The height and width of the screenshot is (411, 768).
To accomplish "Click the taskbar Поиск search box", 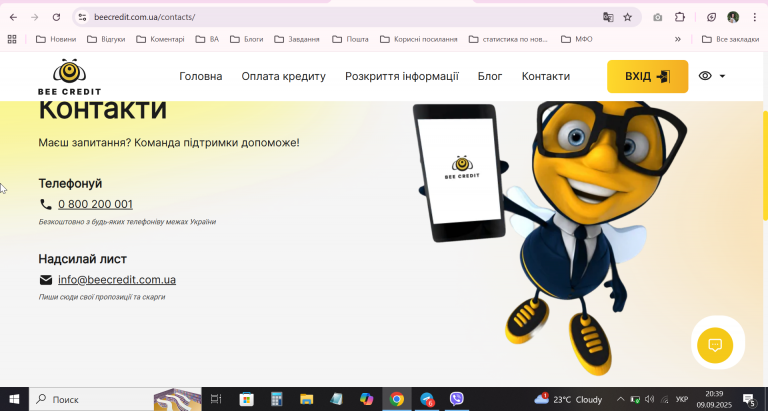I will 115,399.
